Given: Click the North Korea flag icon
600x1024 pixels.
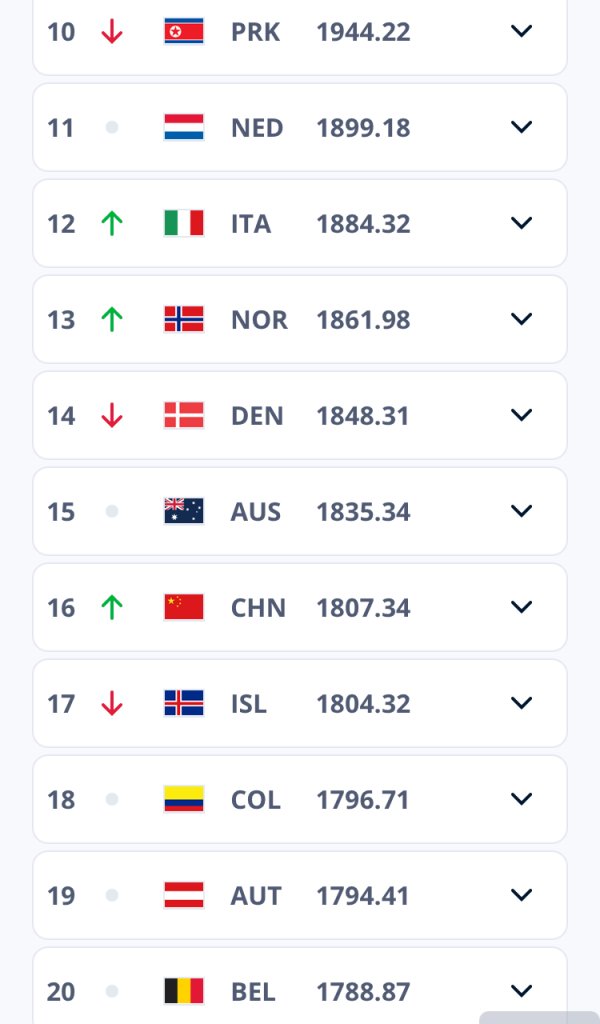Looking at the screenshot, I should point(183,31).
